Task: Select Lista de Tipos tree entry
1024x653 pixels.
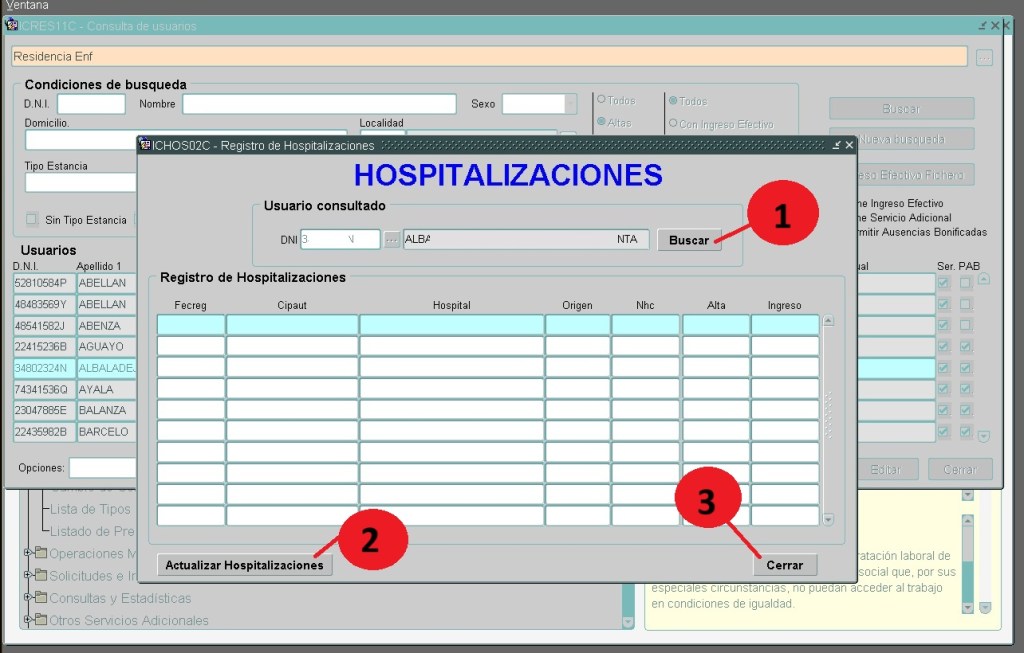Action: (x=90, y=509)
